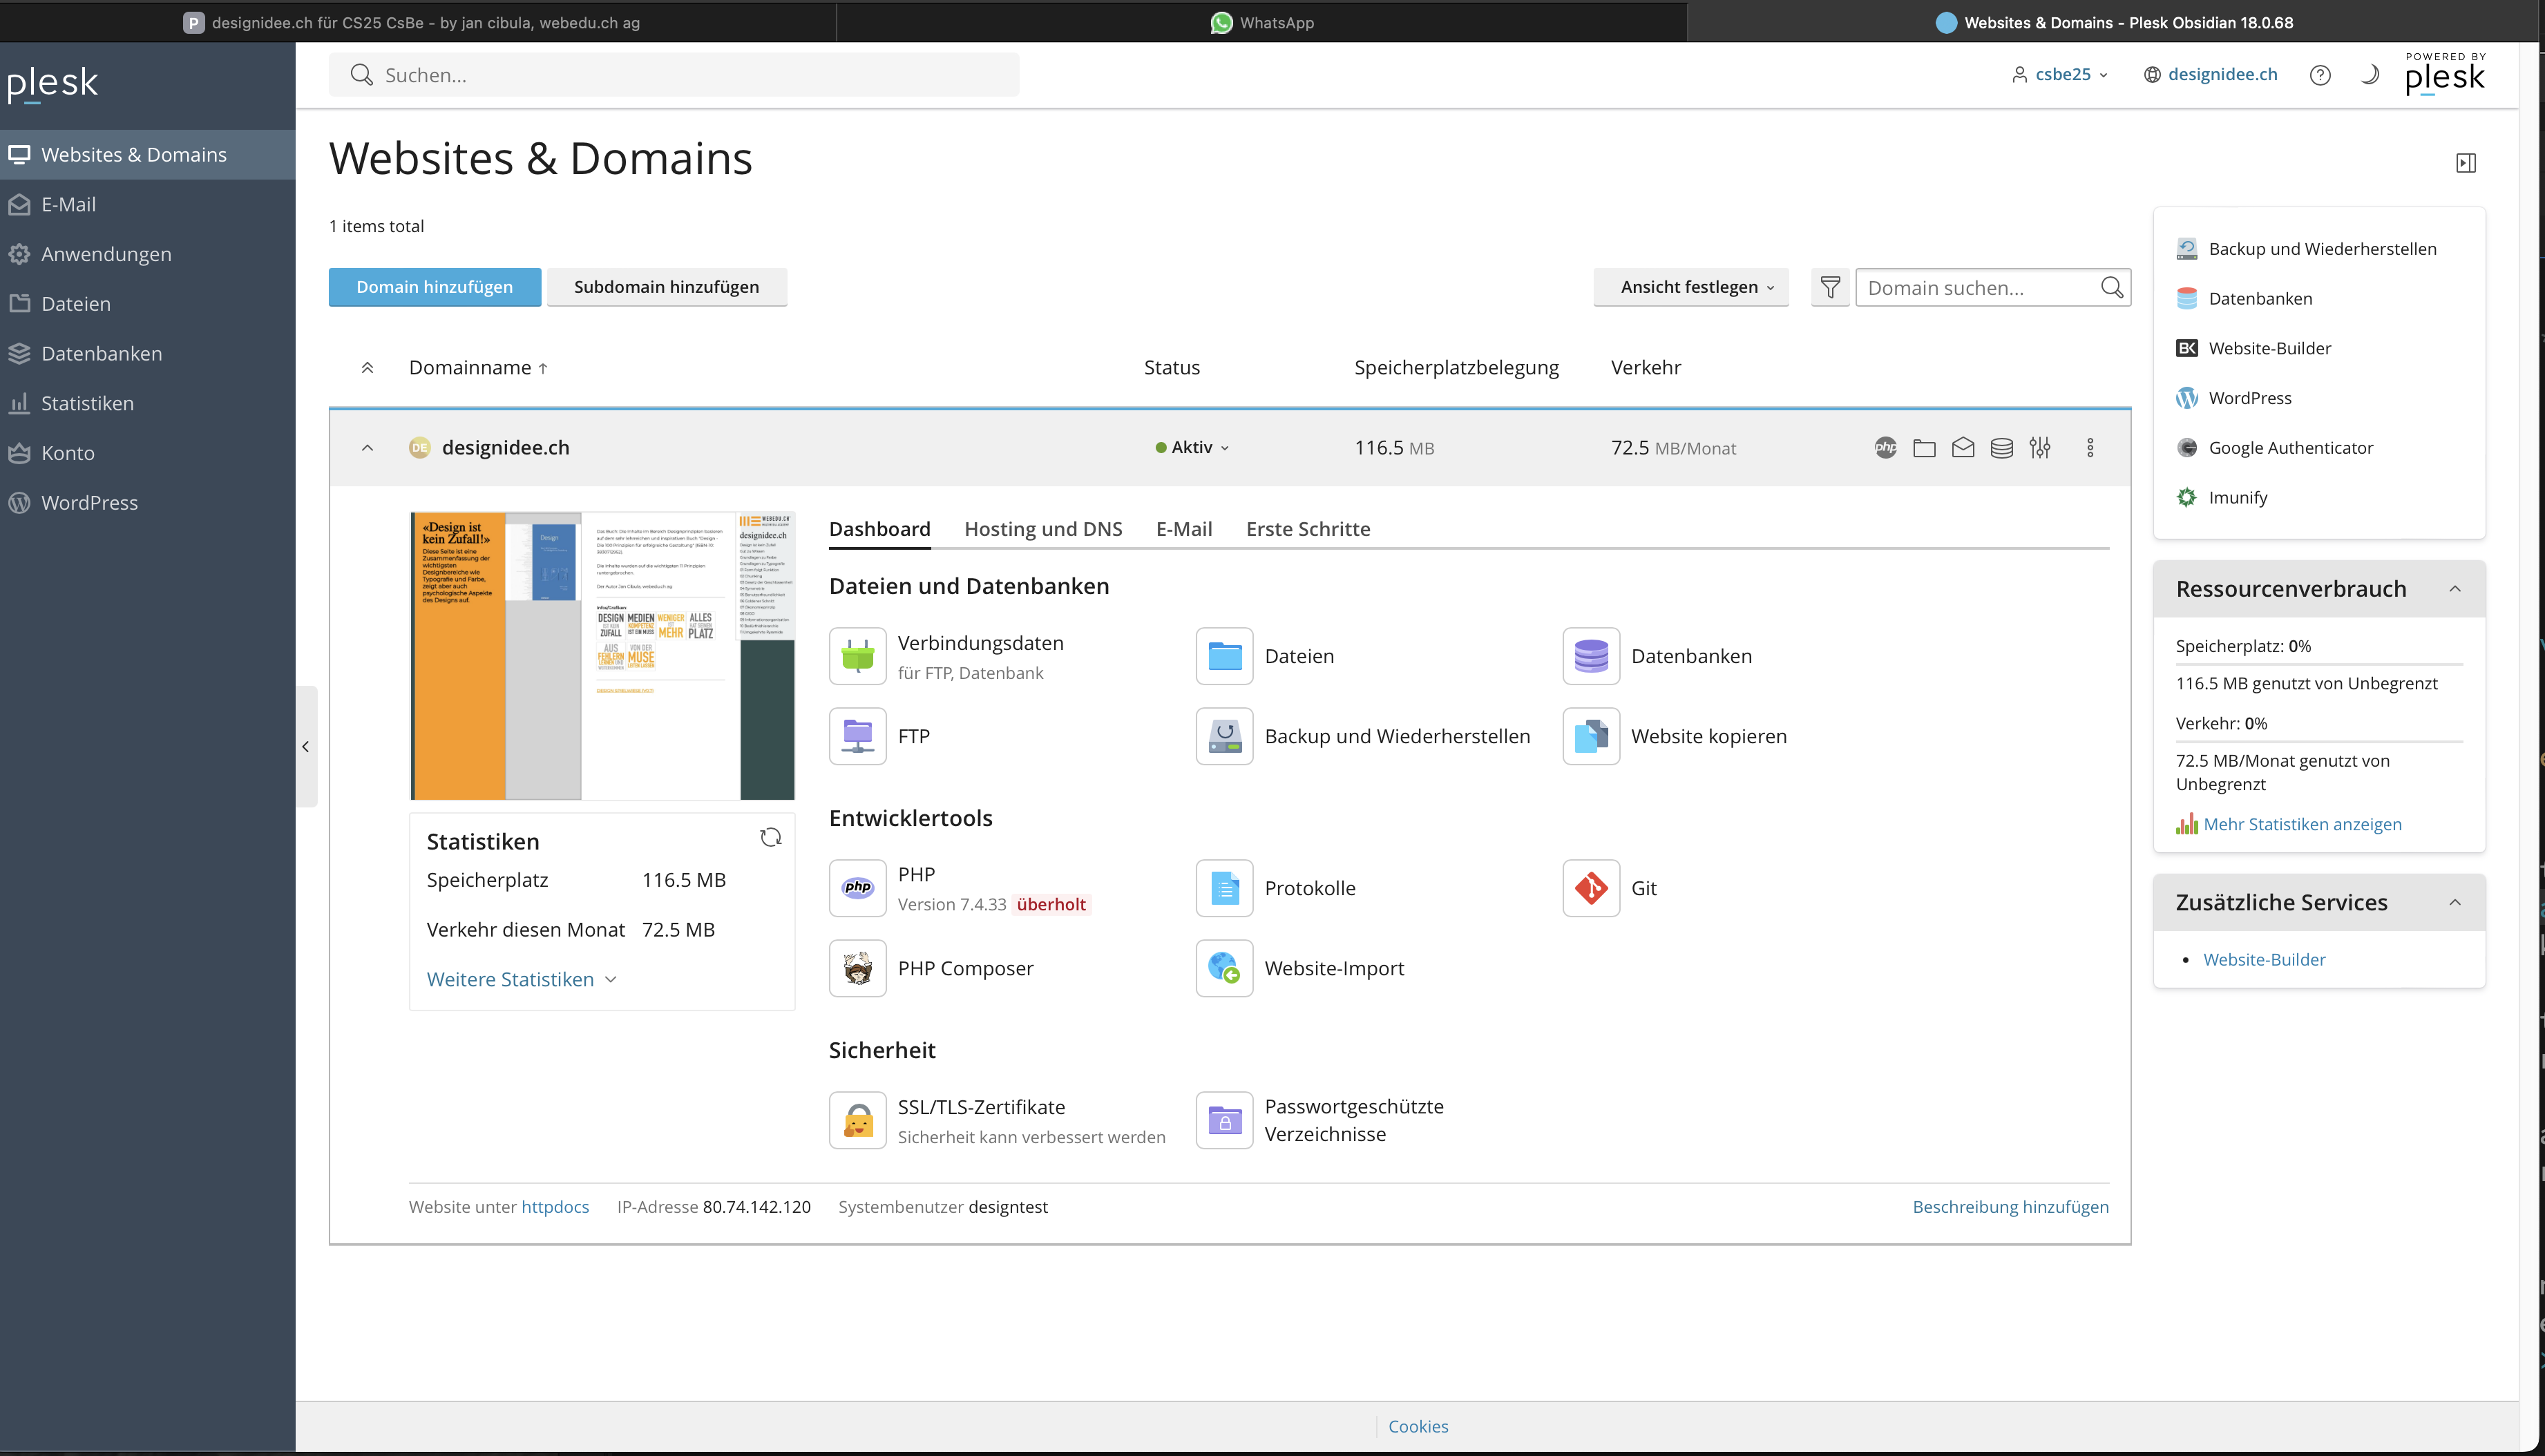
Task: Open the httpdocs link
Action: coord(555,1207)
